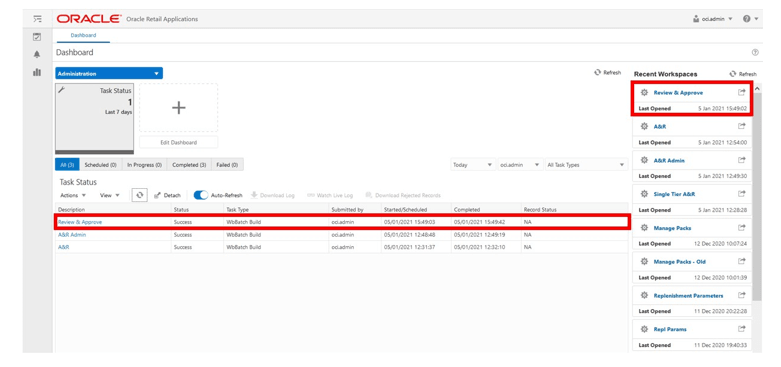
Task: Open A&R link in task table
Action: [63, 247]
